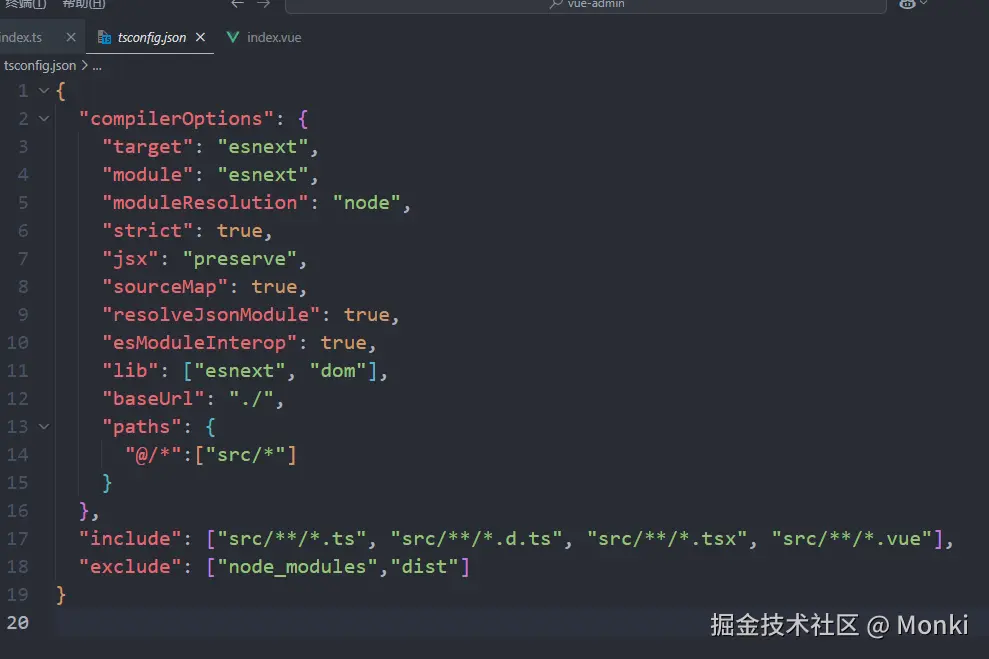Go back with the navigation arrow
This screenshot has width=989, height=659.
(x=237, y=4)
